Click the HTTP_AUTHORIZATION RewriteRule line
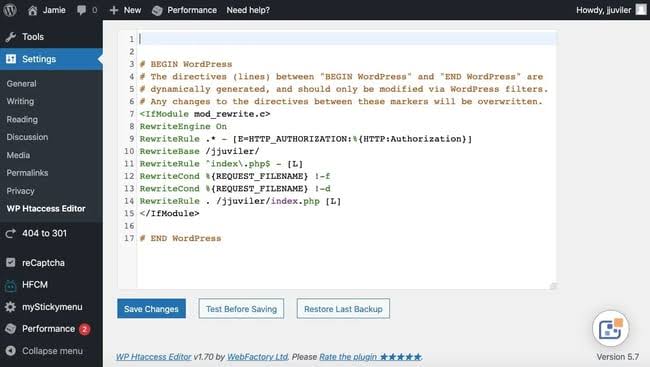The height and width of the screenshot is (367, 650). (306, 139)
